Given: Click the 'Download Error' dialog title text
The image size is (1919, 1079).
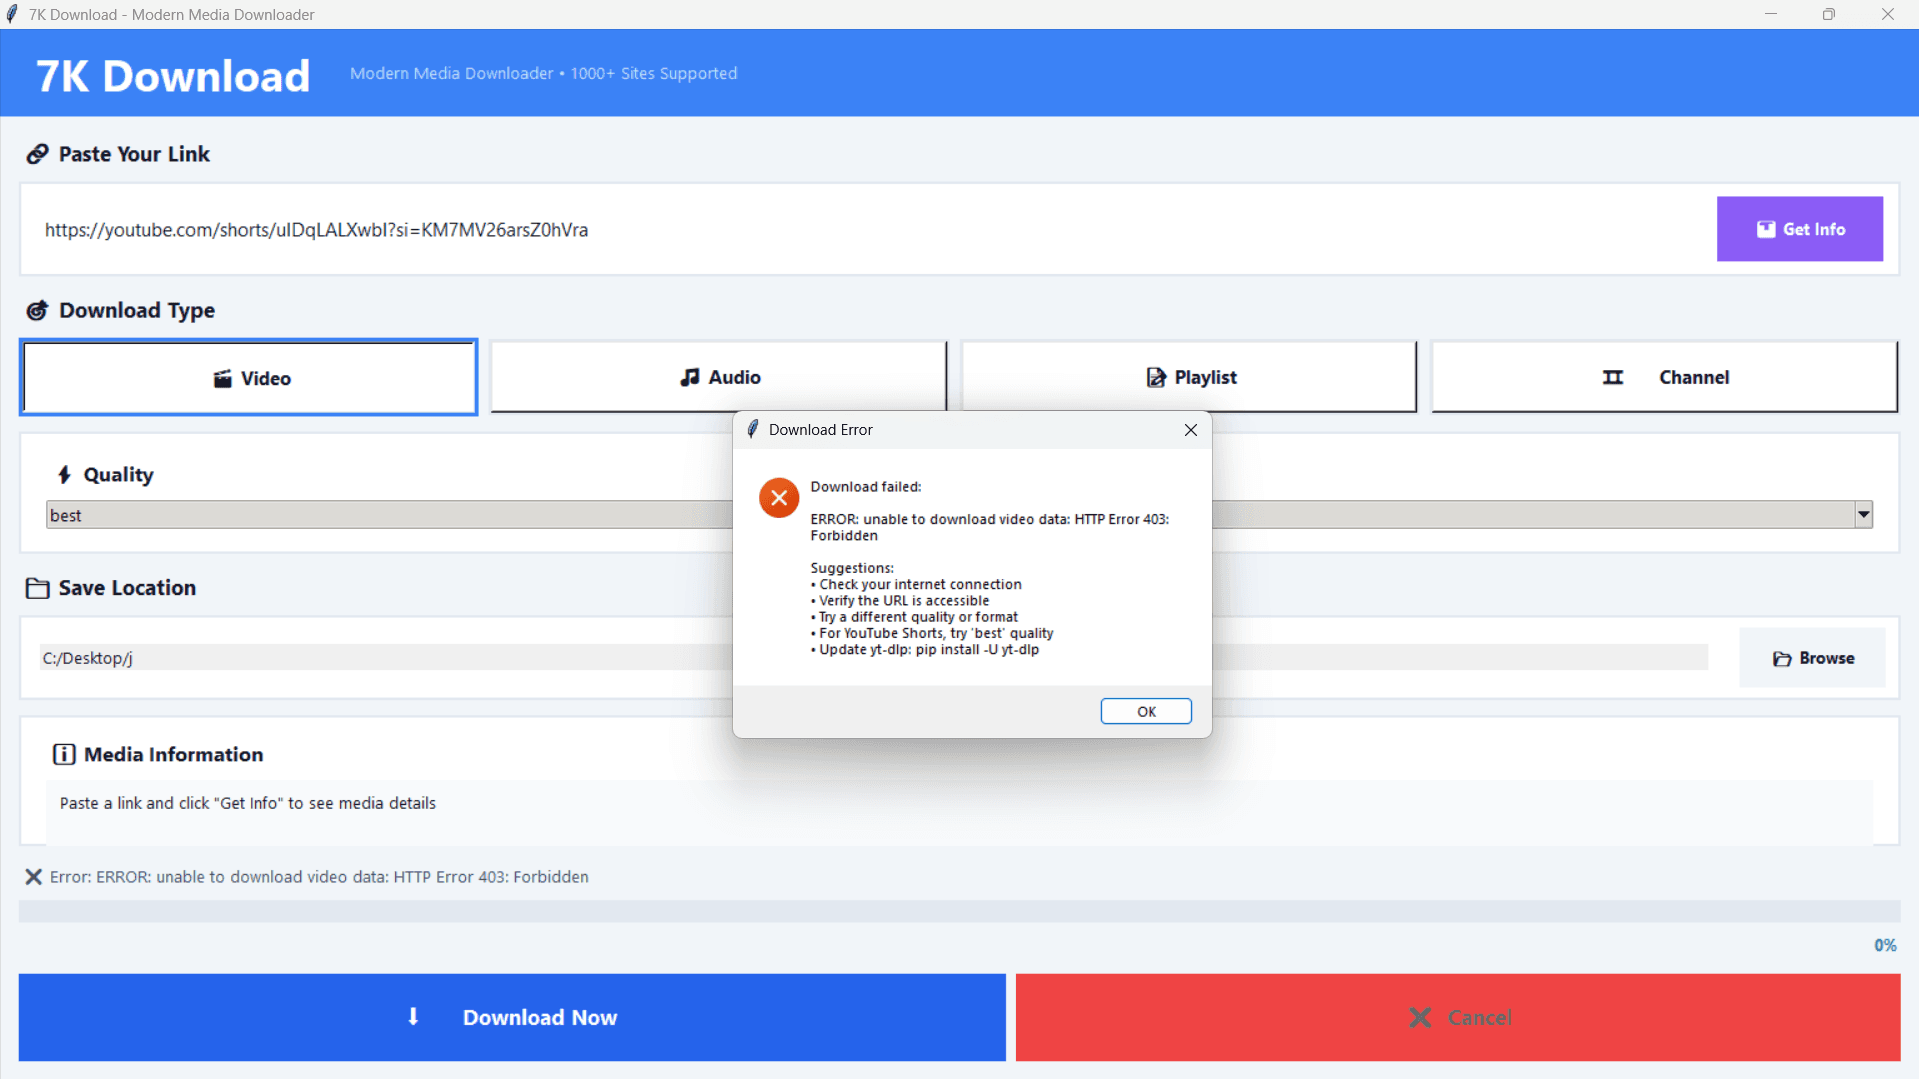Looking at the screenshot, I should (x=821, y=430).
